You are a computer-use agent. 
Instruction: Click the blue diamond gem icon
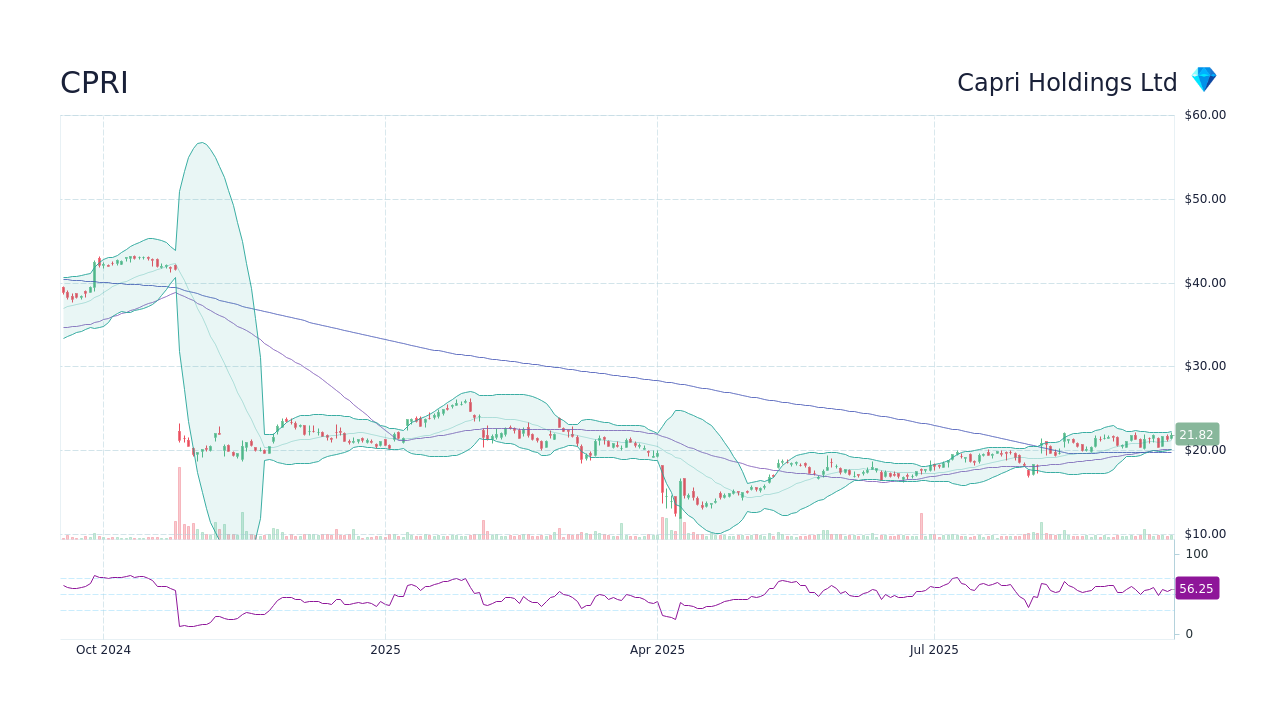point(1203,79)
